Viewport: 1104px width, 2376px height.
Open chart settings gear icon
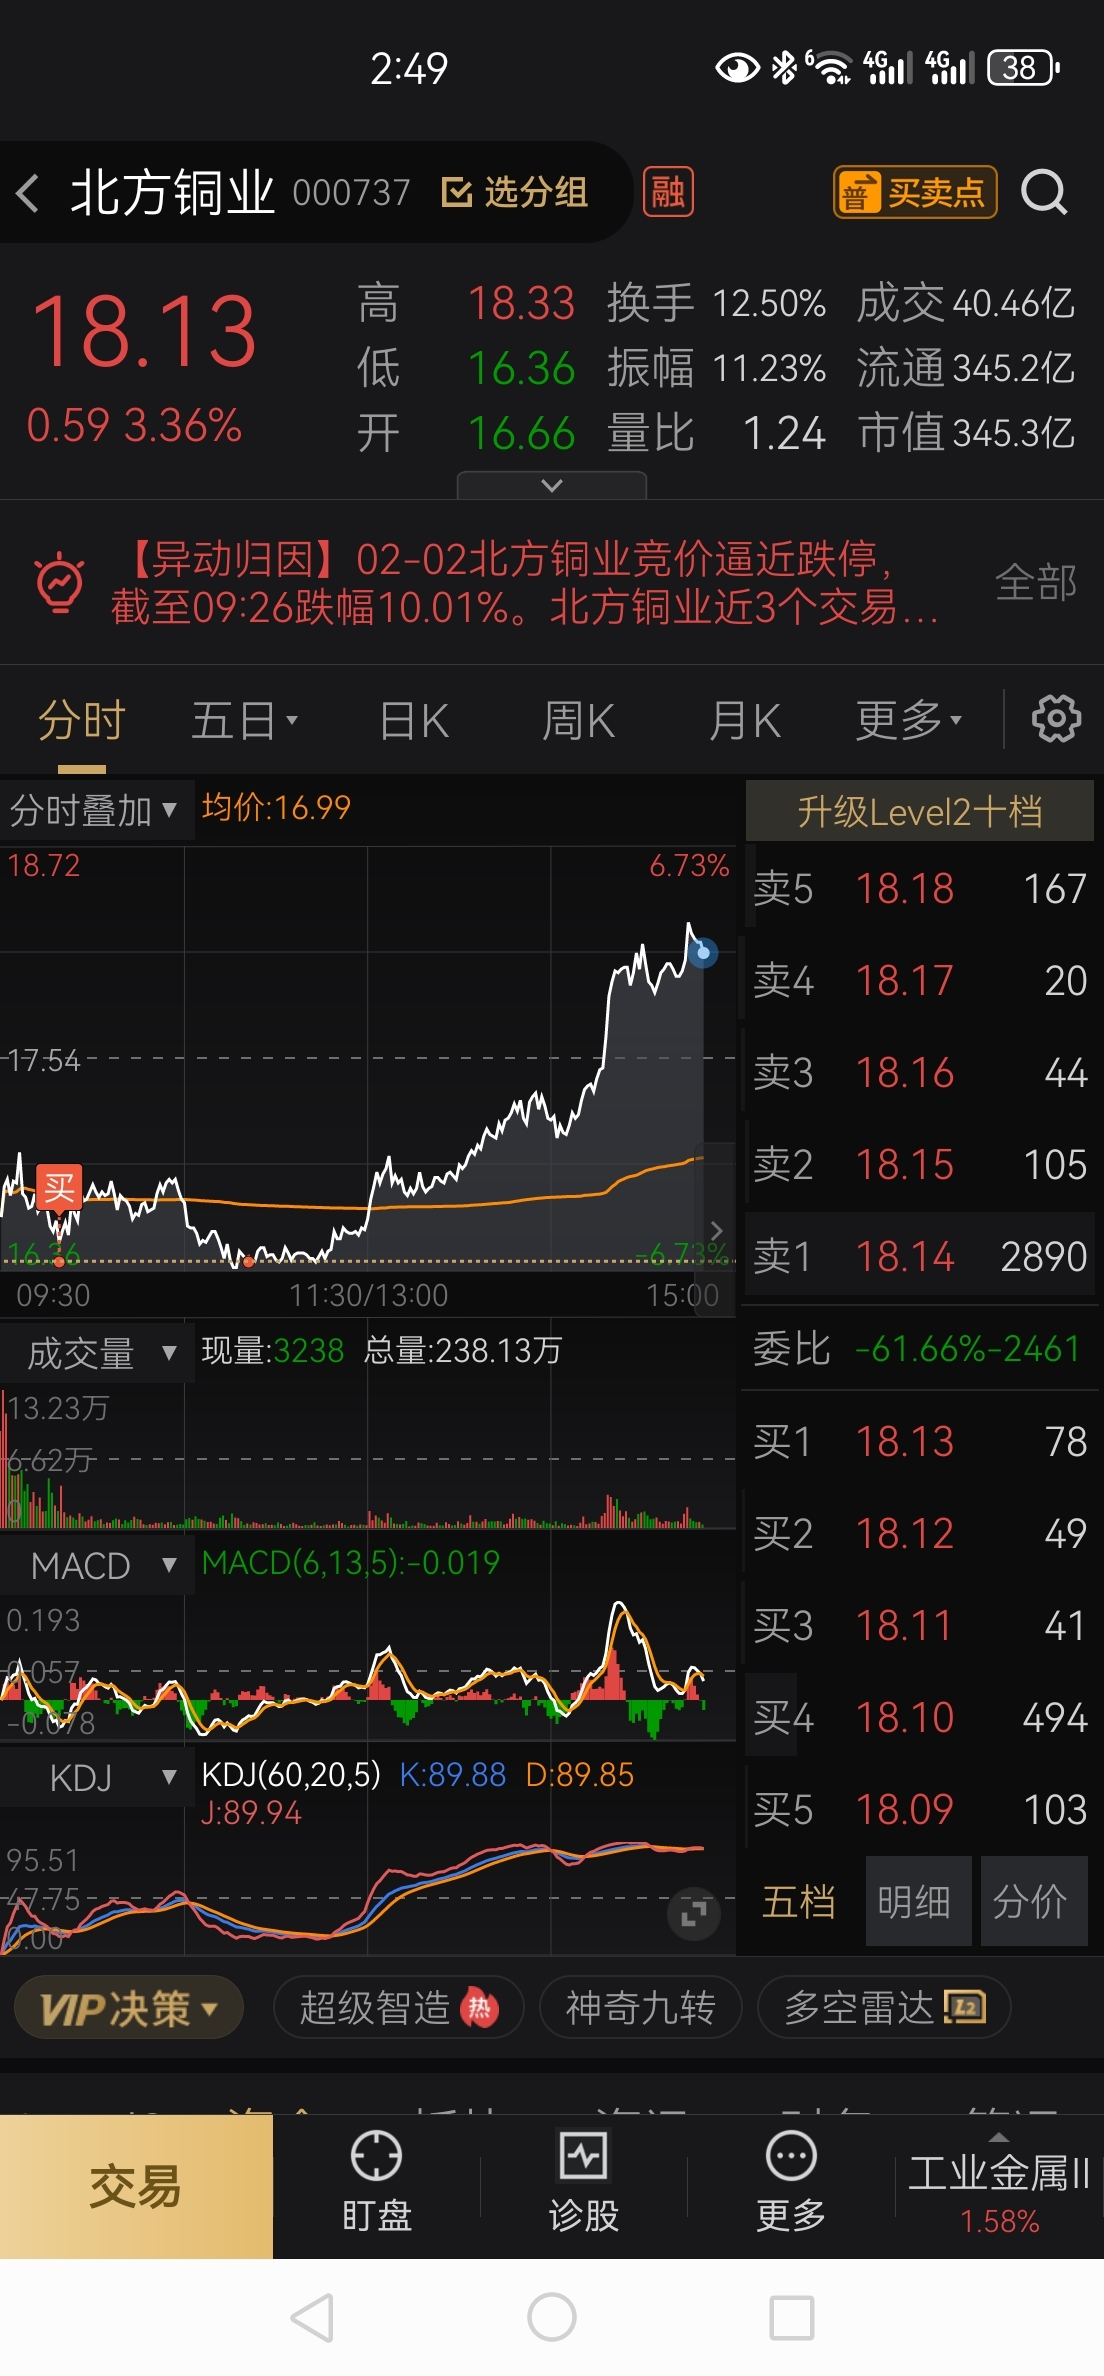[x=1056, y=719]
